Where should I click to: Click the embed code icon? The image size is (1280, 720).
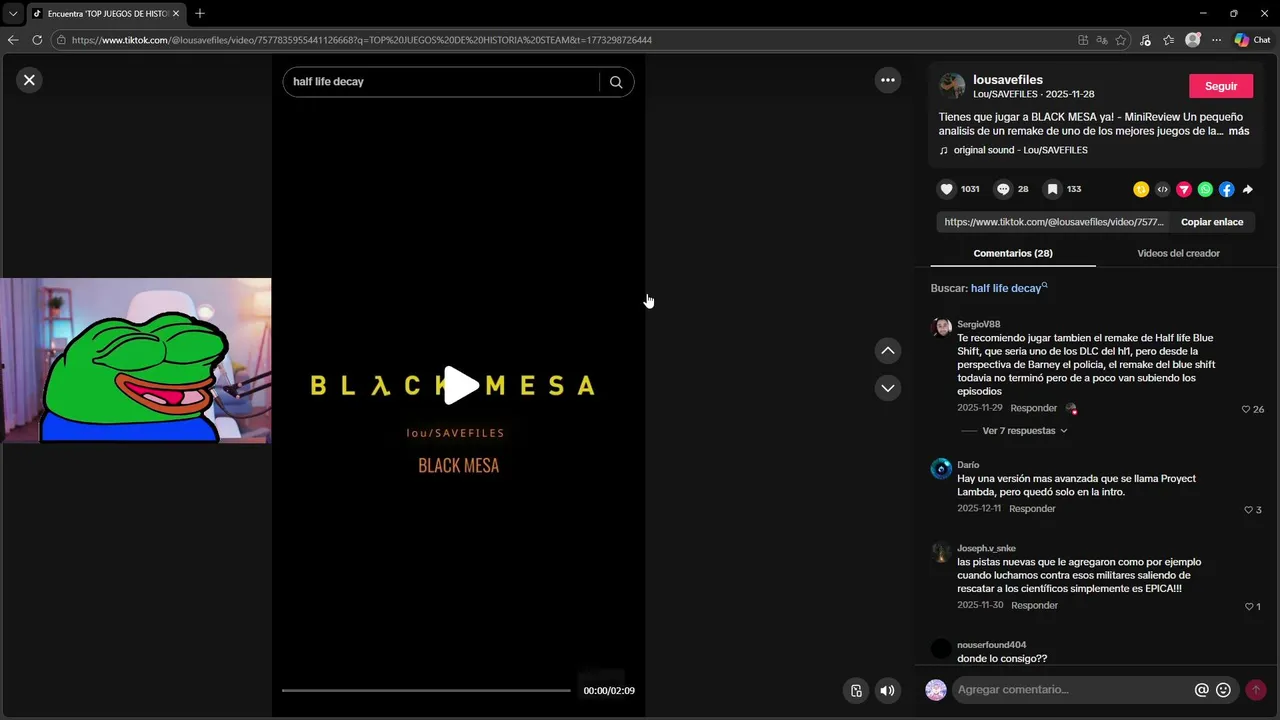coord(1162,189)
